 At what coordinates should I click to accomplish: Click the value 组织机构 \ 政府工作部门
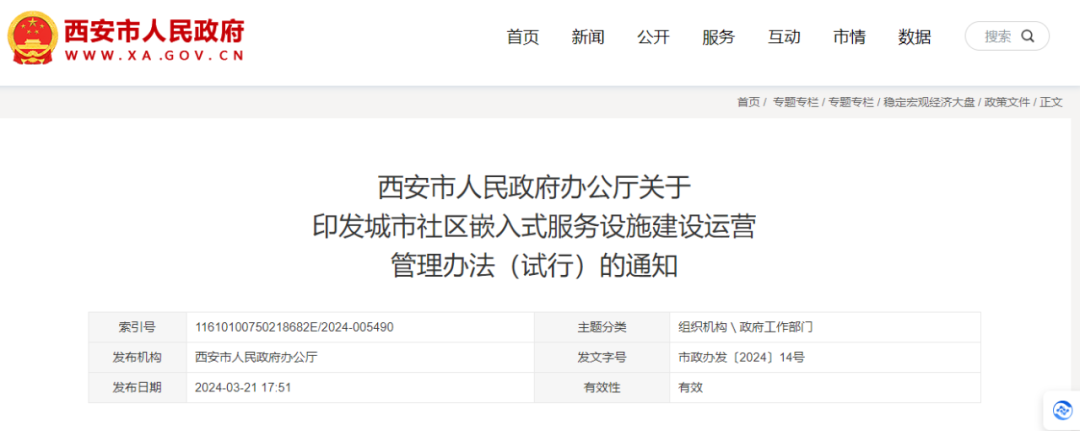[x=745, y=327]
